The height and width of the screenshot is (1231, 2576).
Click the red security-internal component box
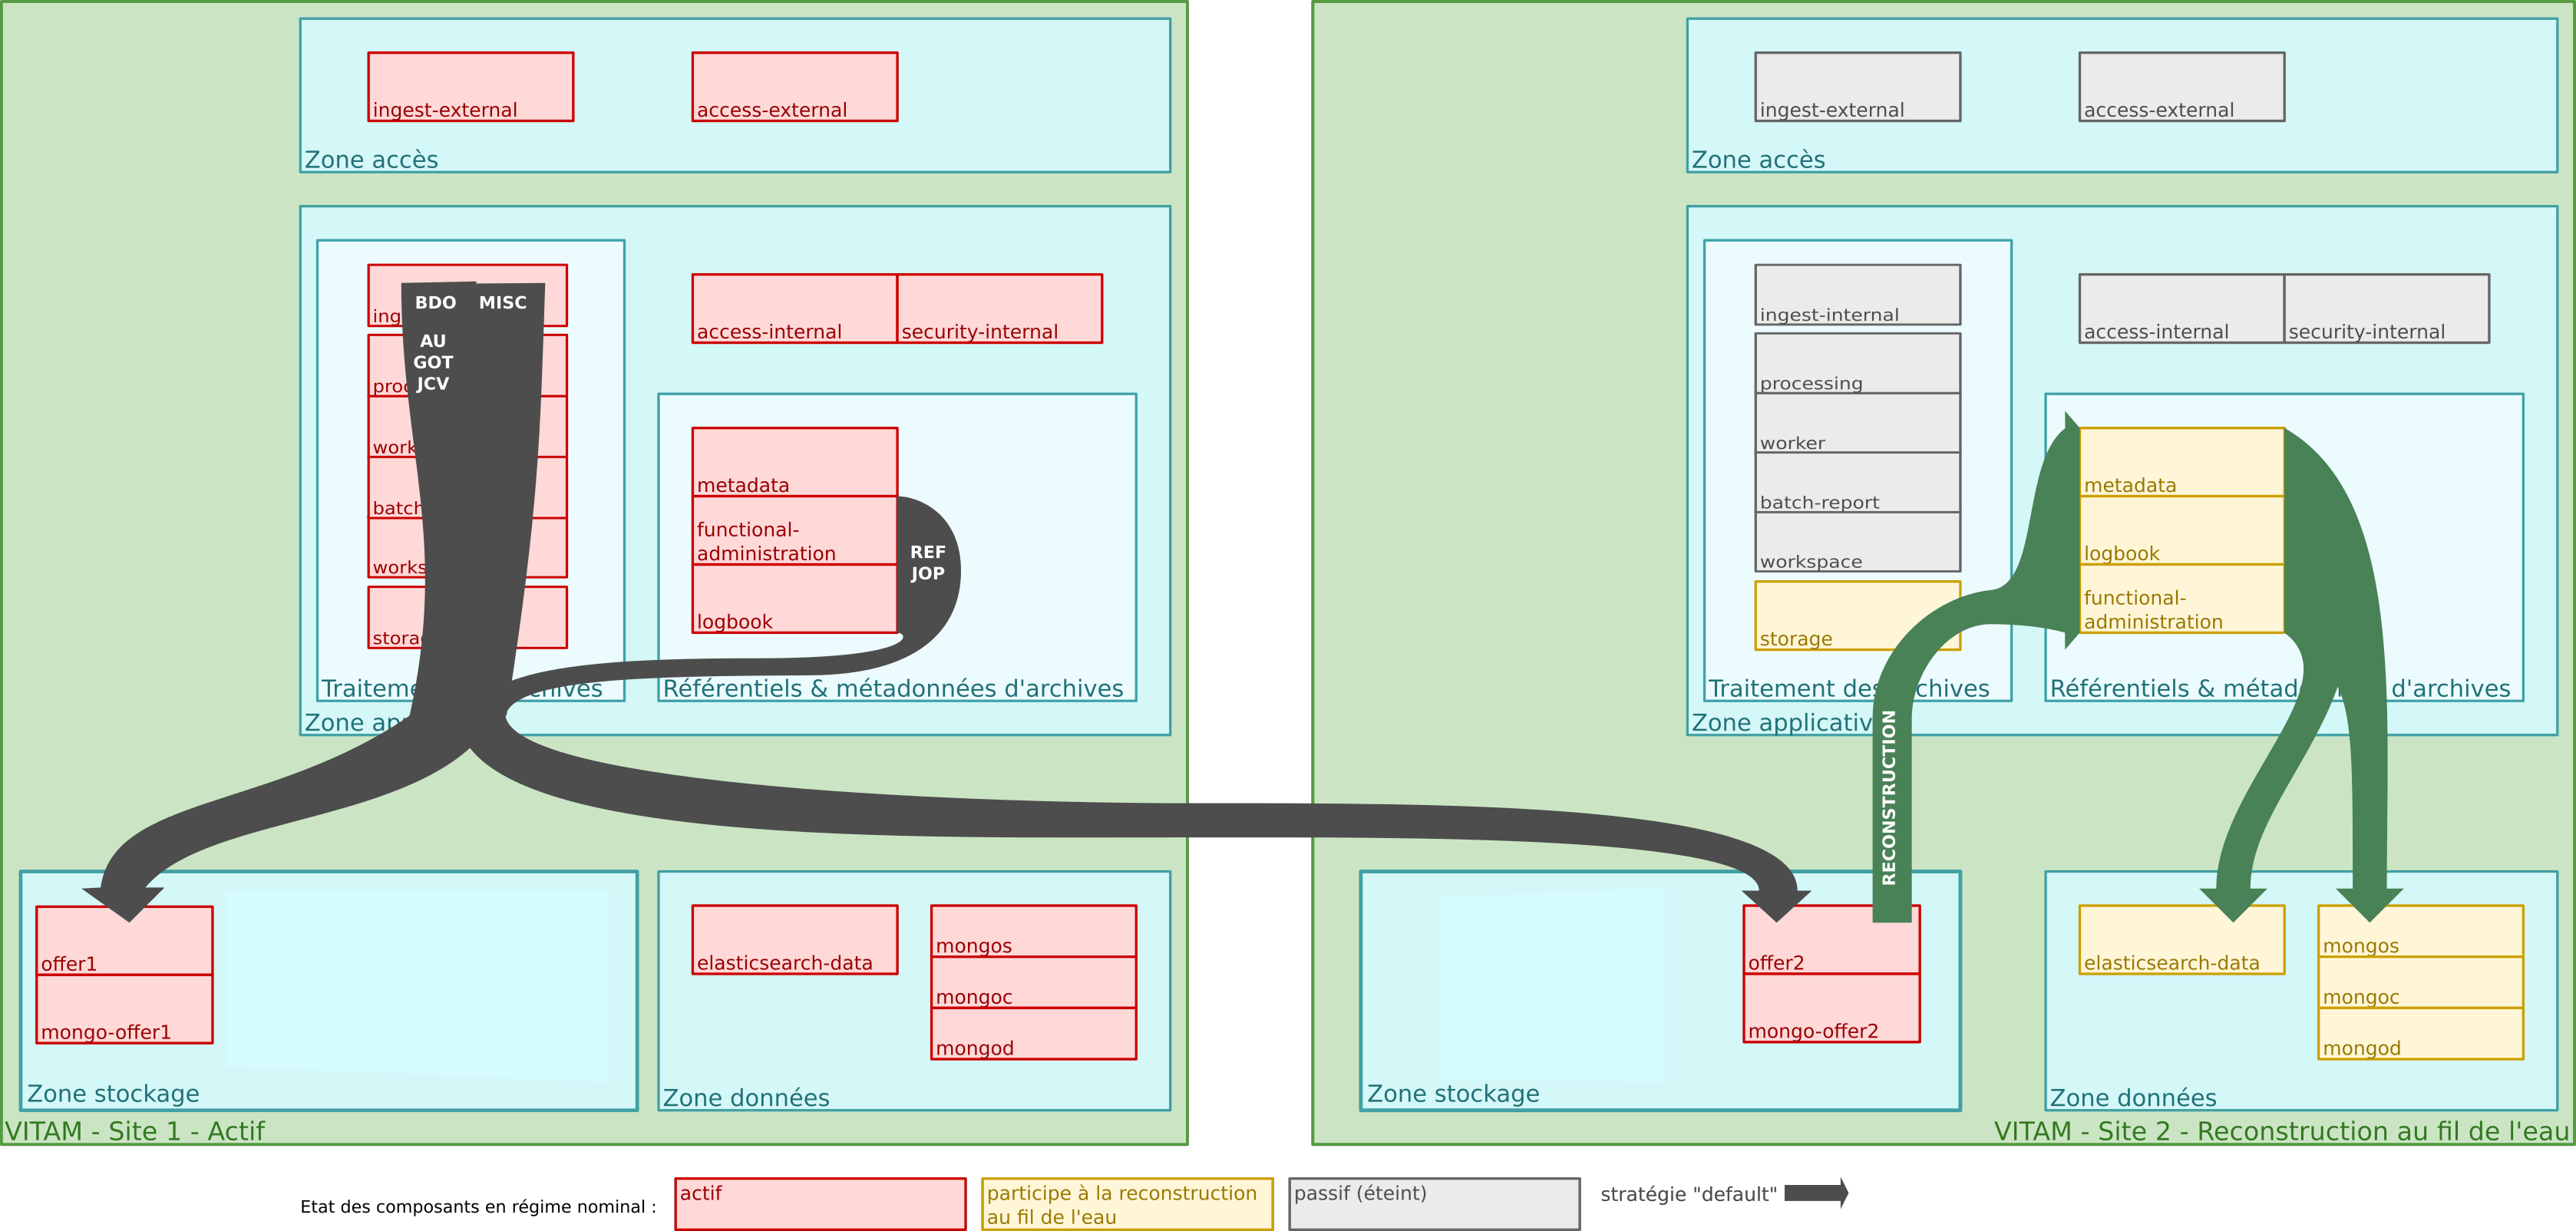(999, 308)
